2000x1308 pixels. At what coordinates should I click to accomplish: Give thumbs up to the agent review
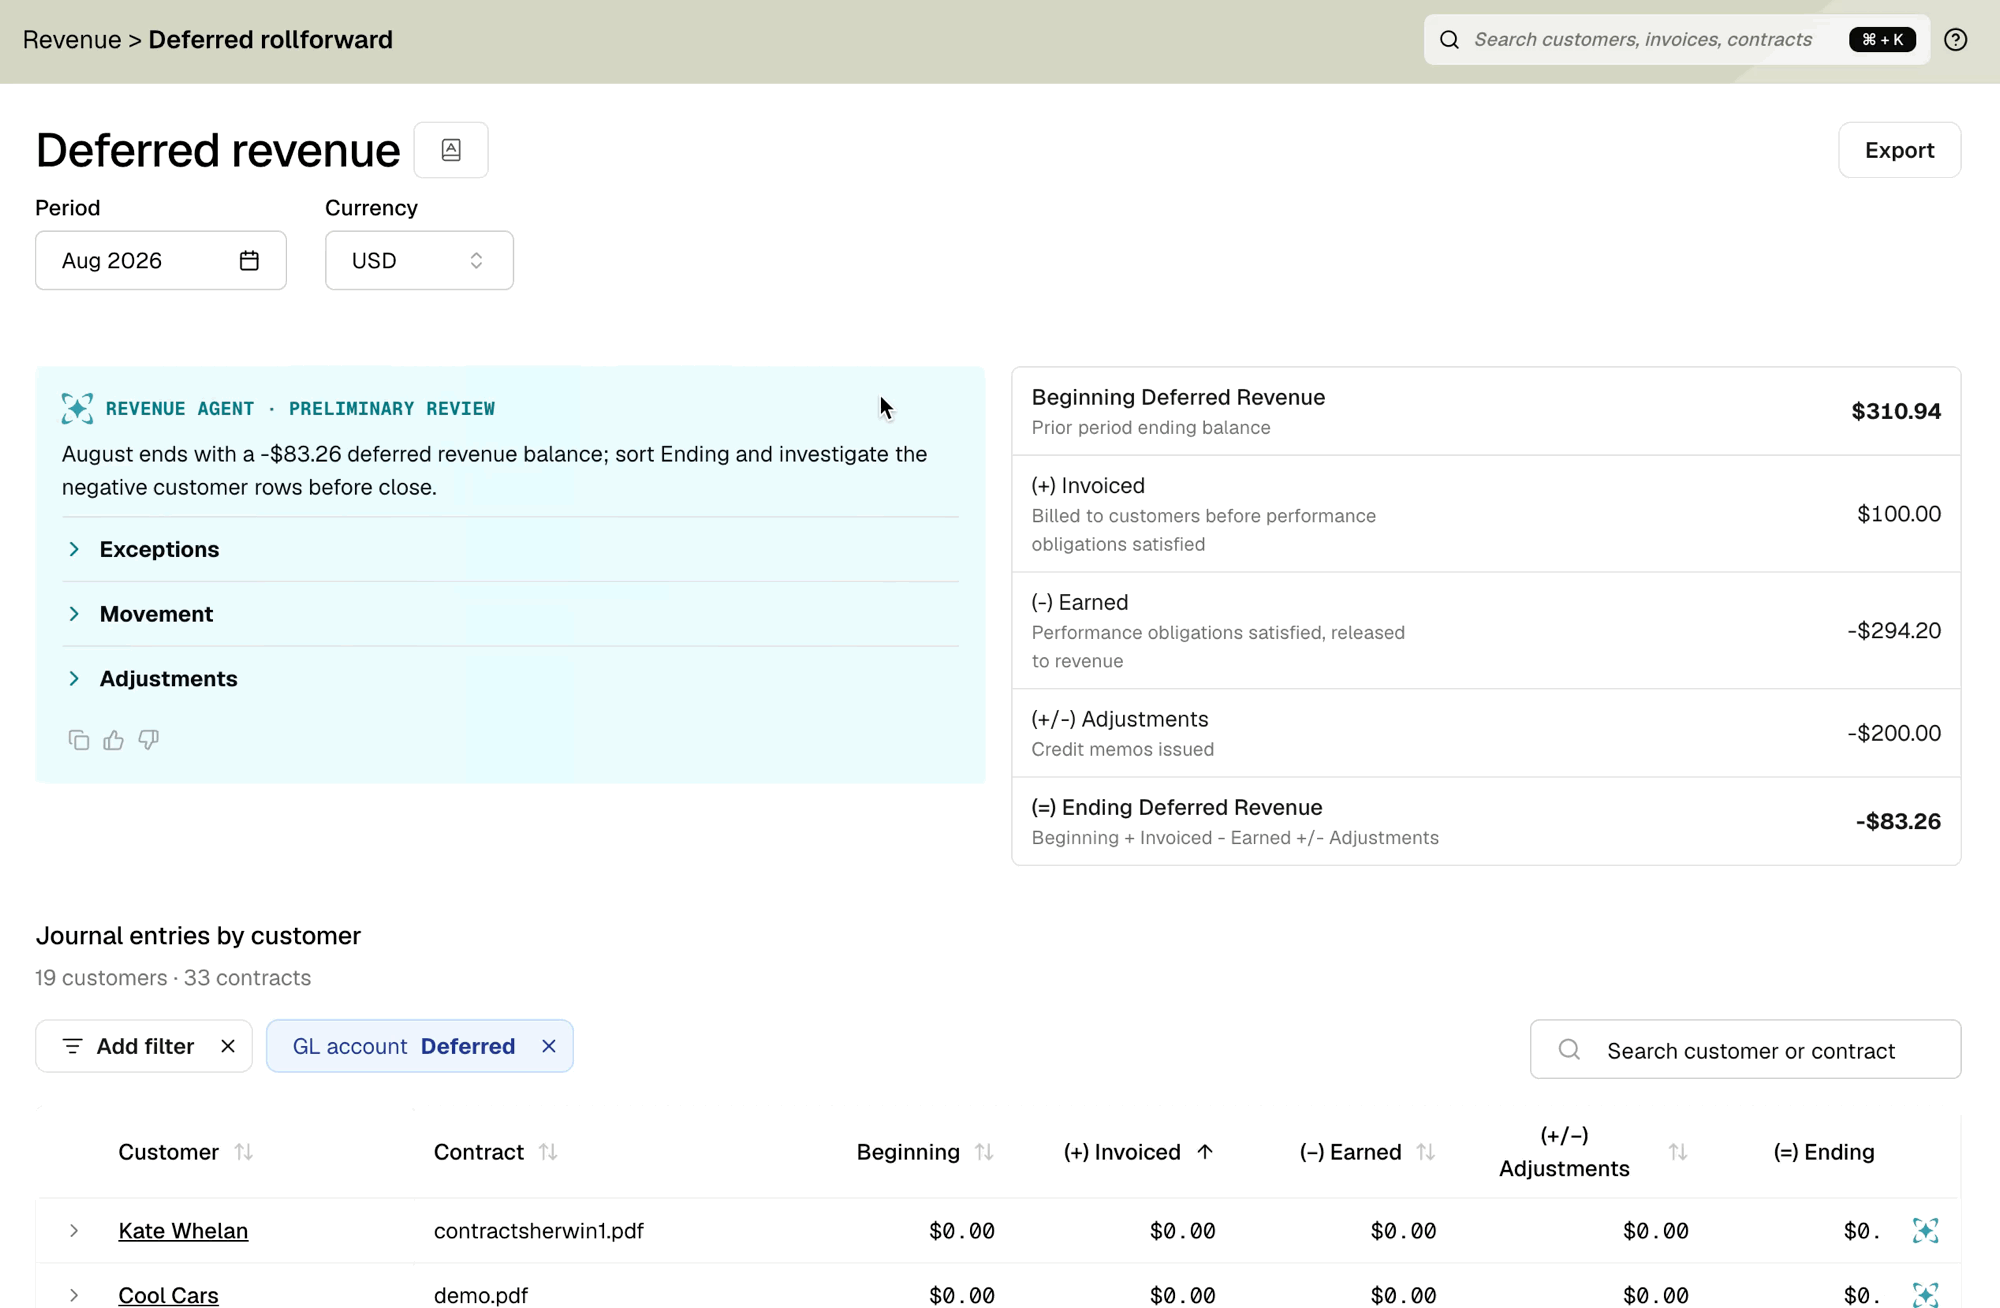[x=114, y=740]
